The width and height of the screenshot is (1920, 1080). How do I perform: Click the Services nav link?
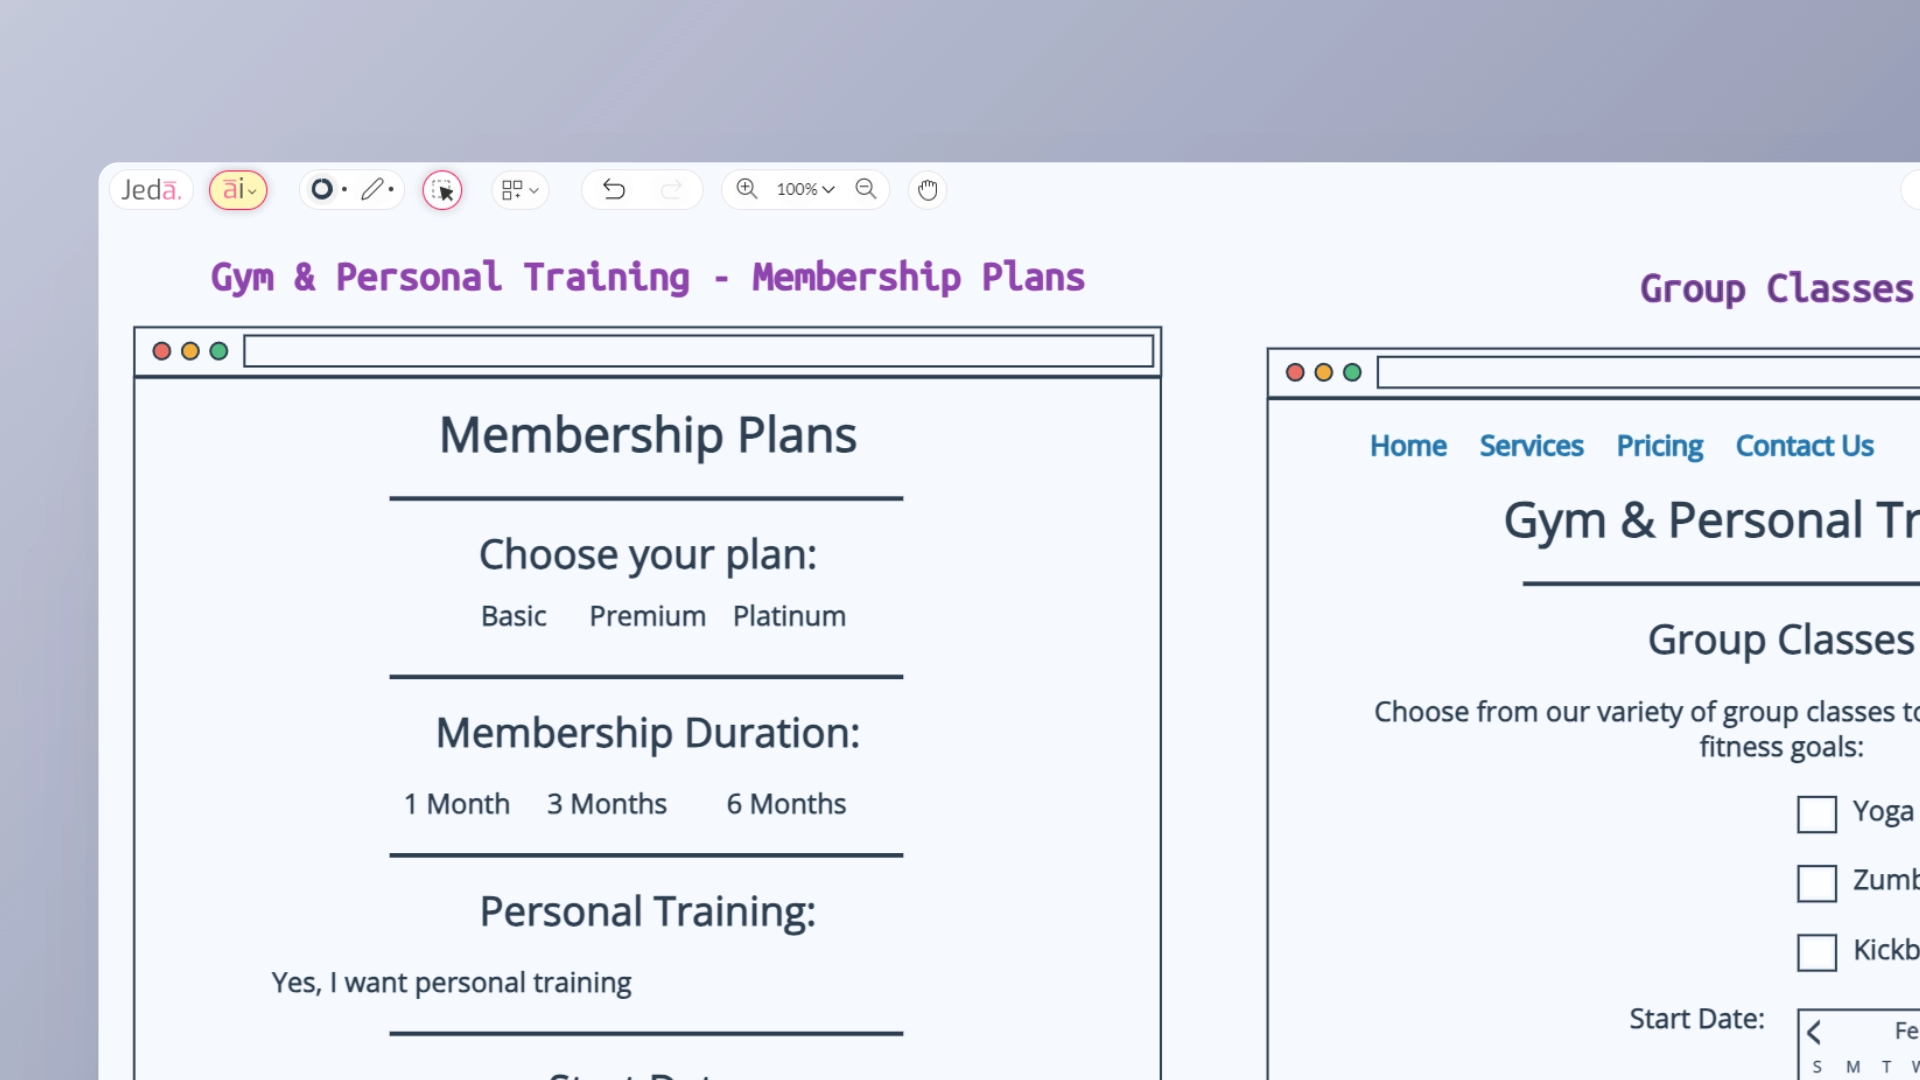click(1531, 446)
